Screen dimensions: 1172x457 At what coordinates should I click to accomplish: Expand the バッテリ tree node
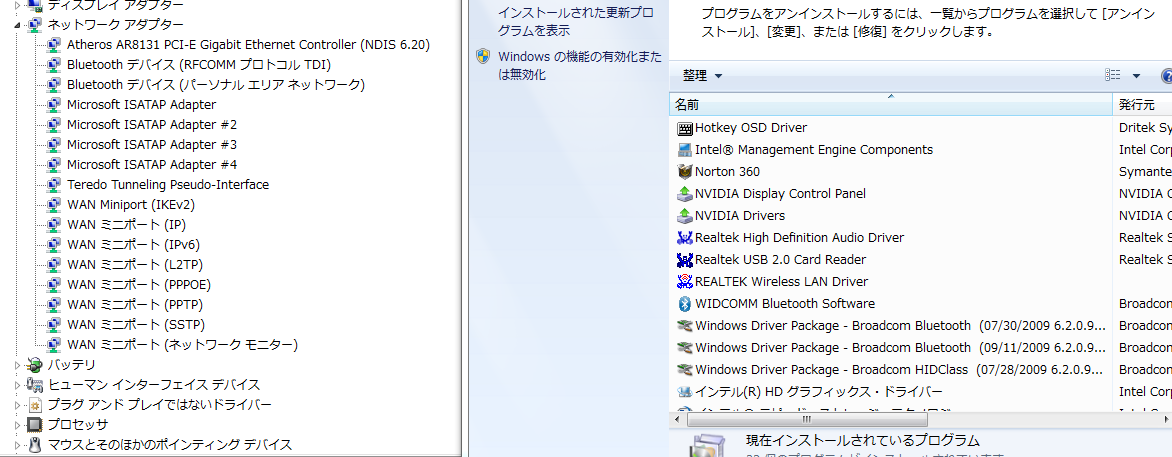click(17, 365)
